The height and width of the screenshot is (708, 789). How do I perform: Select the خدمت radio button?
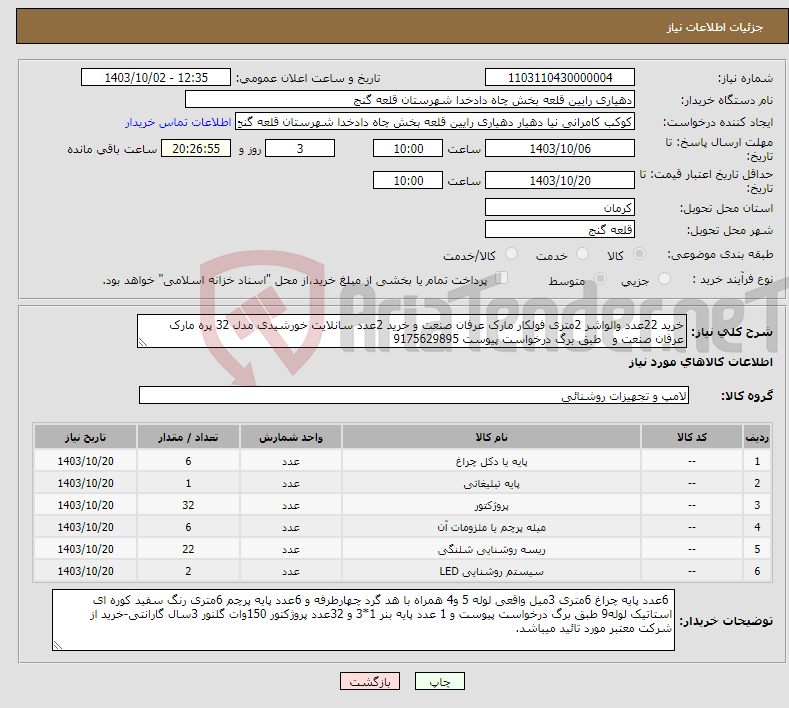coord(582,254)
